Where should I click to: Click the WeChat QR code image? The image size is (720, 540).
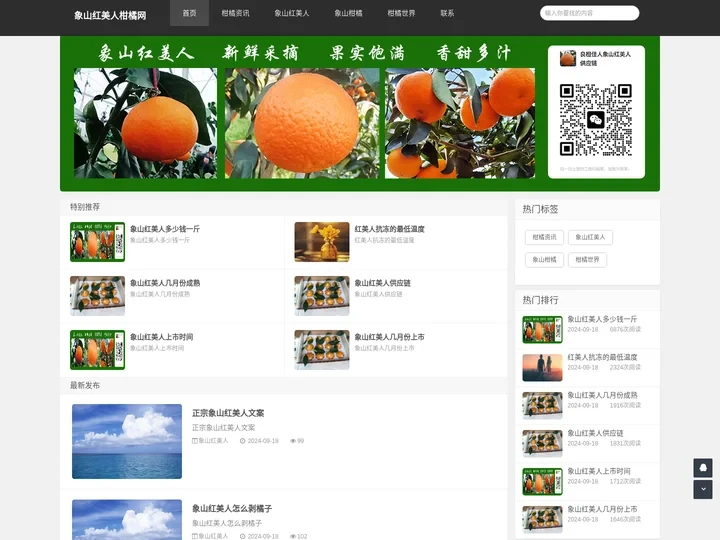[x=596, y=120]
